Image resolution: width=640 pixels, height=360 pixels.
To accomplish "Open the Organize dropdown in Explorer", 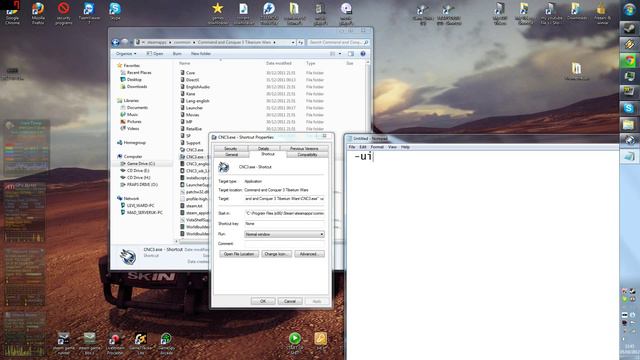I will 126,53.
